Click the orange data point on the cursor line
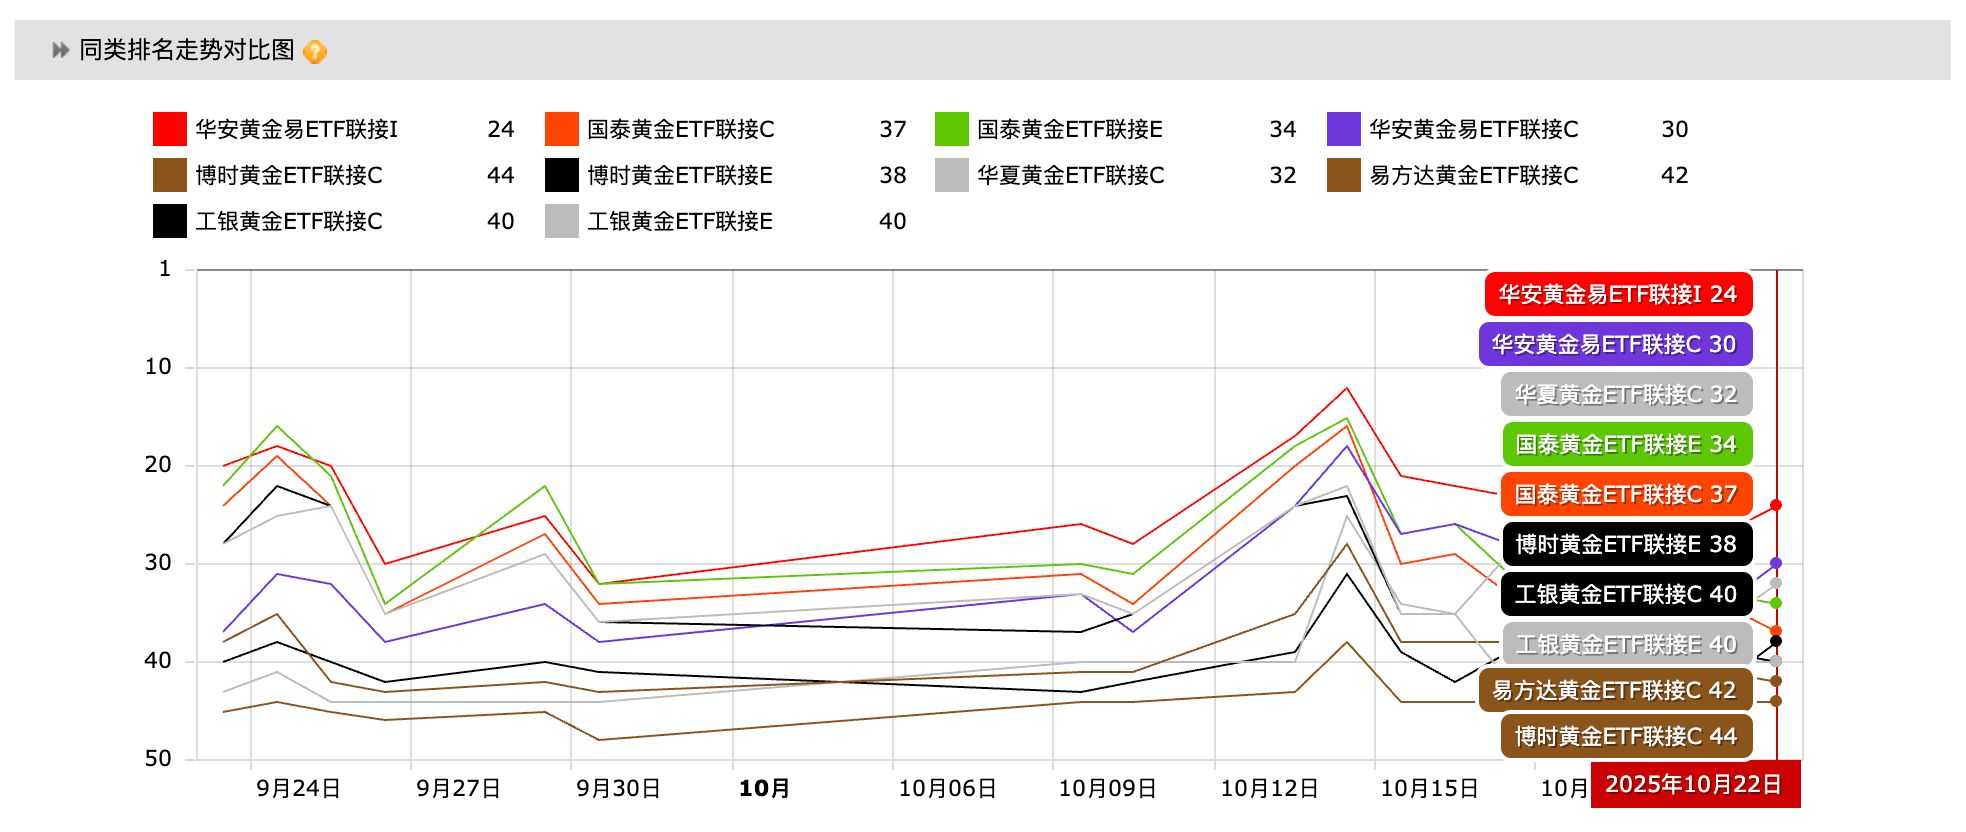1966x832 pixels. [x=1776, y=631]
